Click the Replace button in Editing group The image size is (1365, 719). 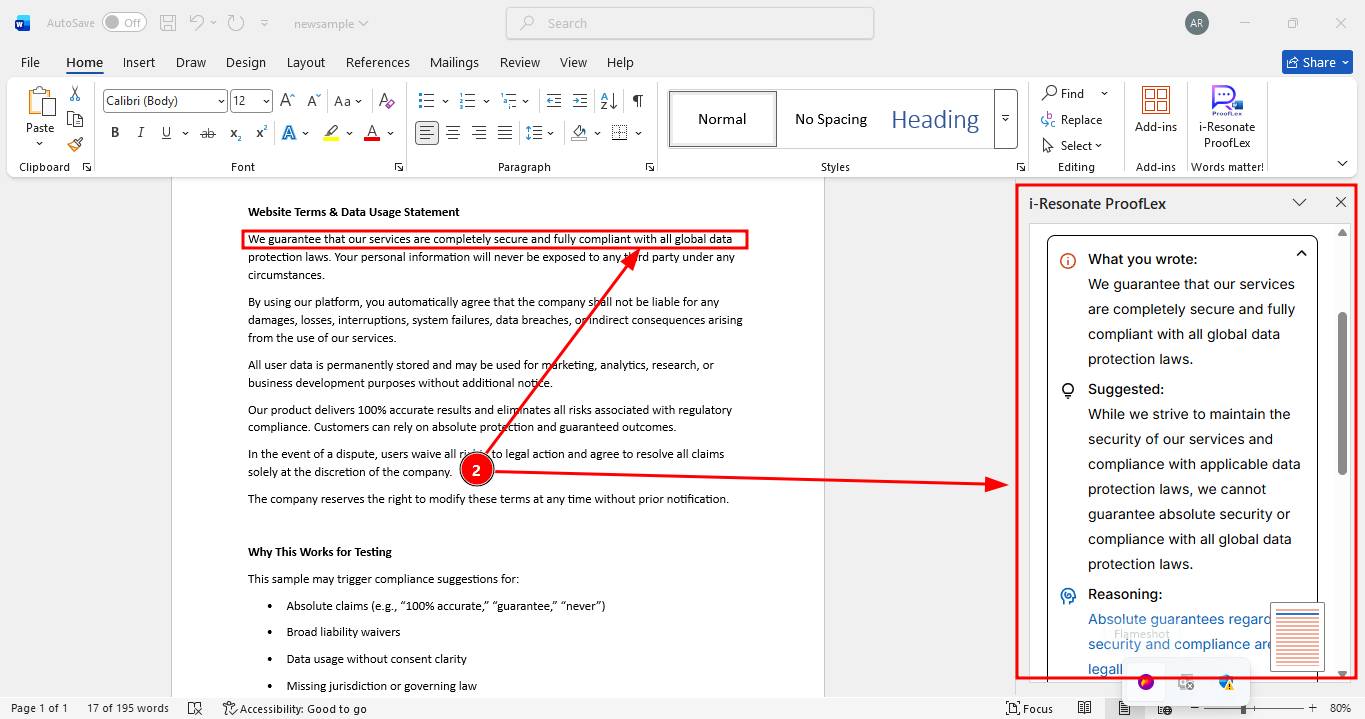click(1071, 119)
